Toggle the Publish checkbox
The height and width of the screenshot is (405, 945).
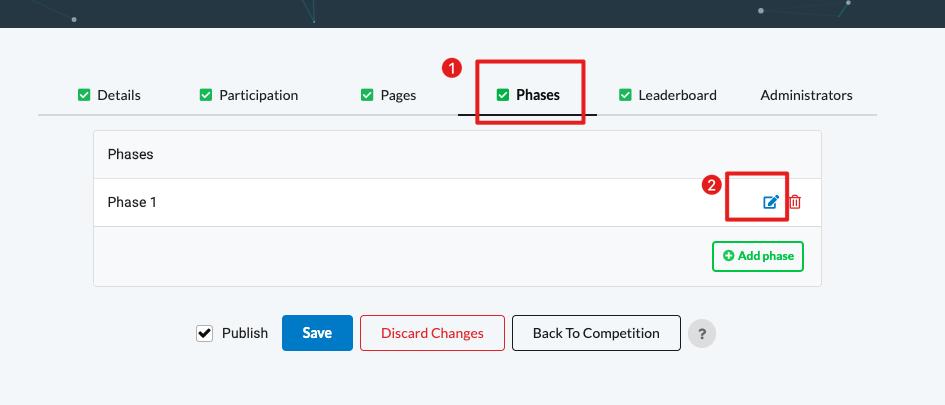point(205,334)
